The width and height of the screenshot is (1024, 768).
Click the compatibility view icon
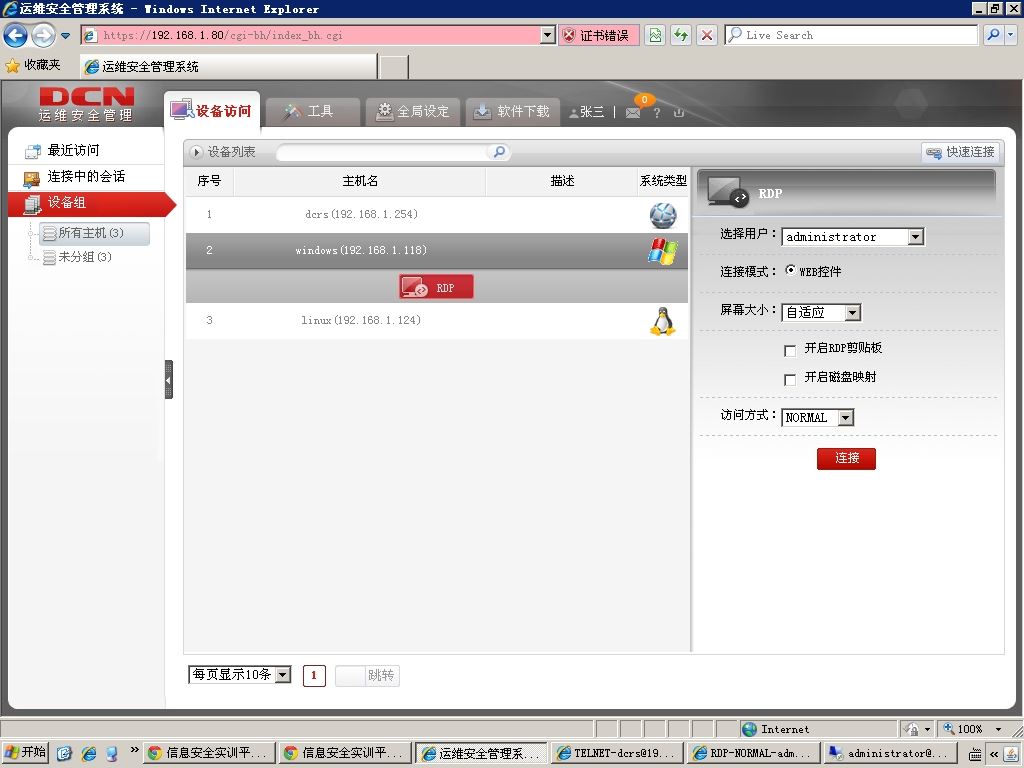655,35
